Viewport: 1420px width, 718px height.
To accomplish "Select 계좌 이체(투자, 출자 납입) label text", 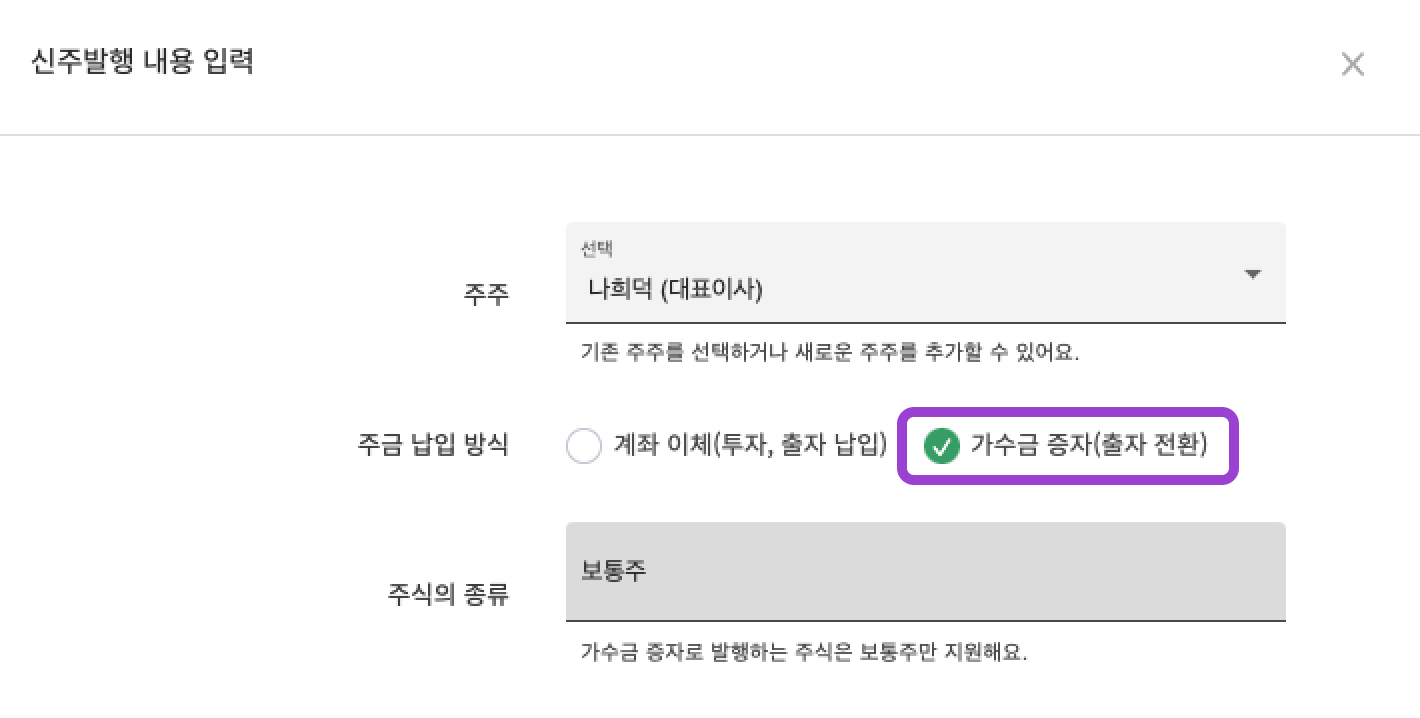I will click(x=750, y=446).
